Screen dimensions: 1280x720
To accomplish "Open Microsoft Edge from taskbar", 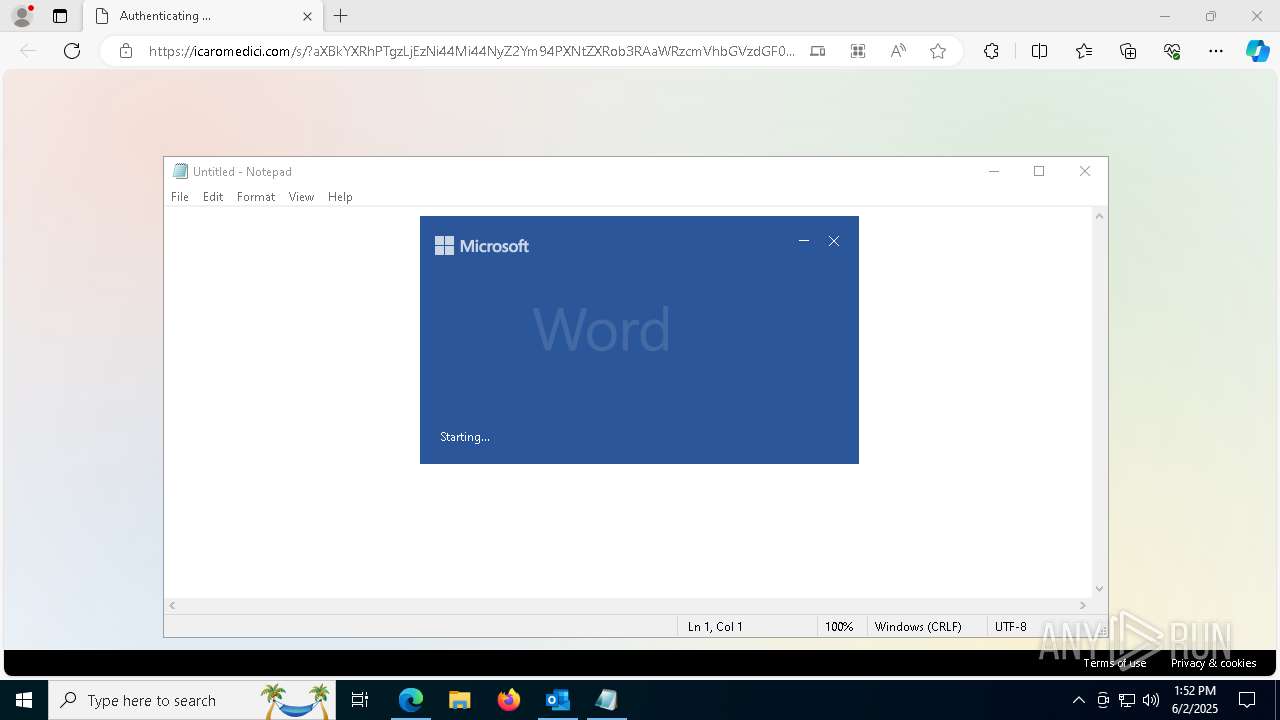I will 411,700.
